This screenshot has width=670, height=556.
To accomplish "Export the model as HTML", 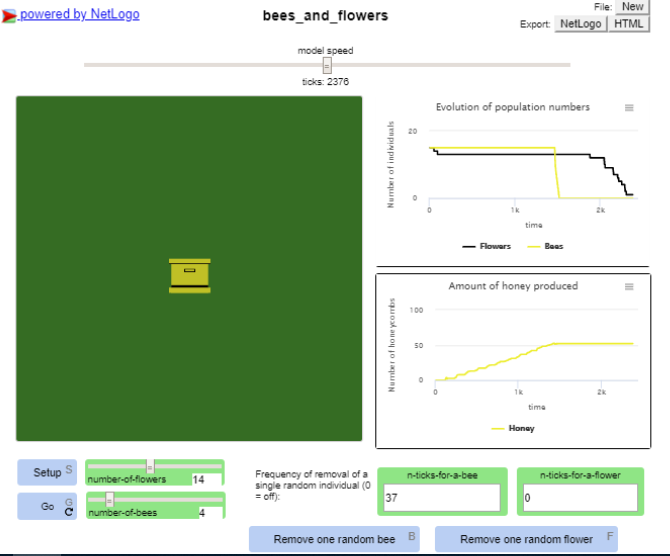I will 629,24.
